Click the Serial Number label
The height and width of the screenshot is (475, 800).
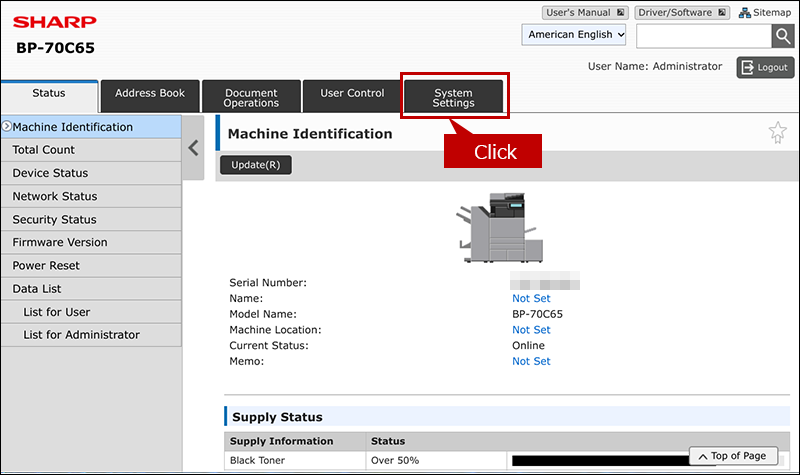click(x=268, y=283)
